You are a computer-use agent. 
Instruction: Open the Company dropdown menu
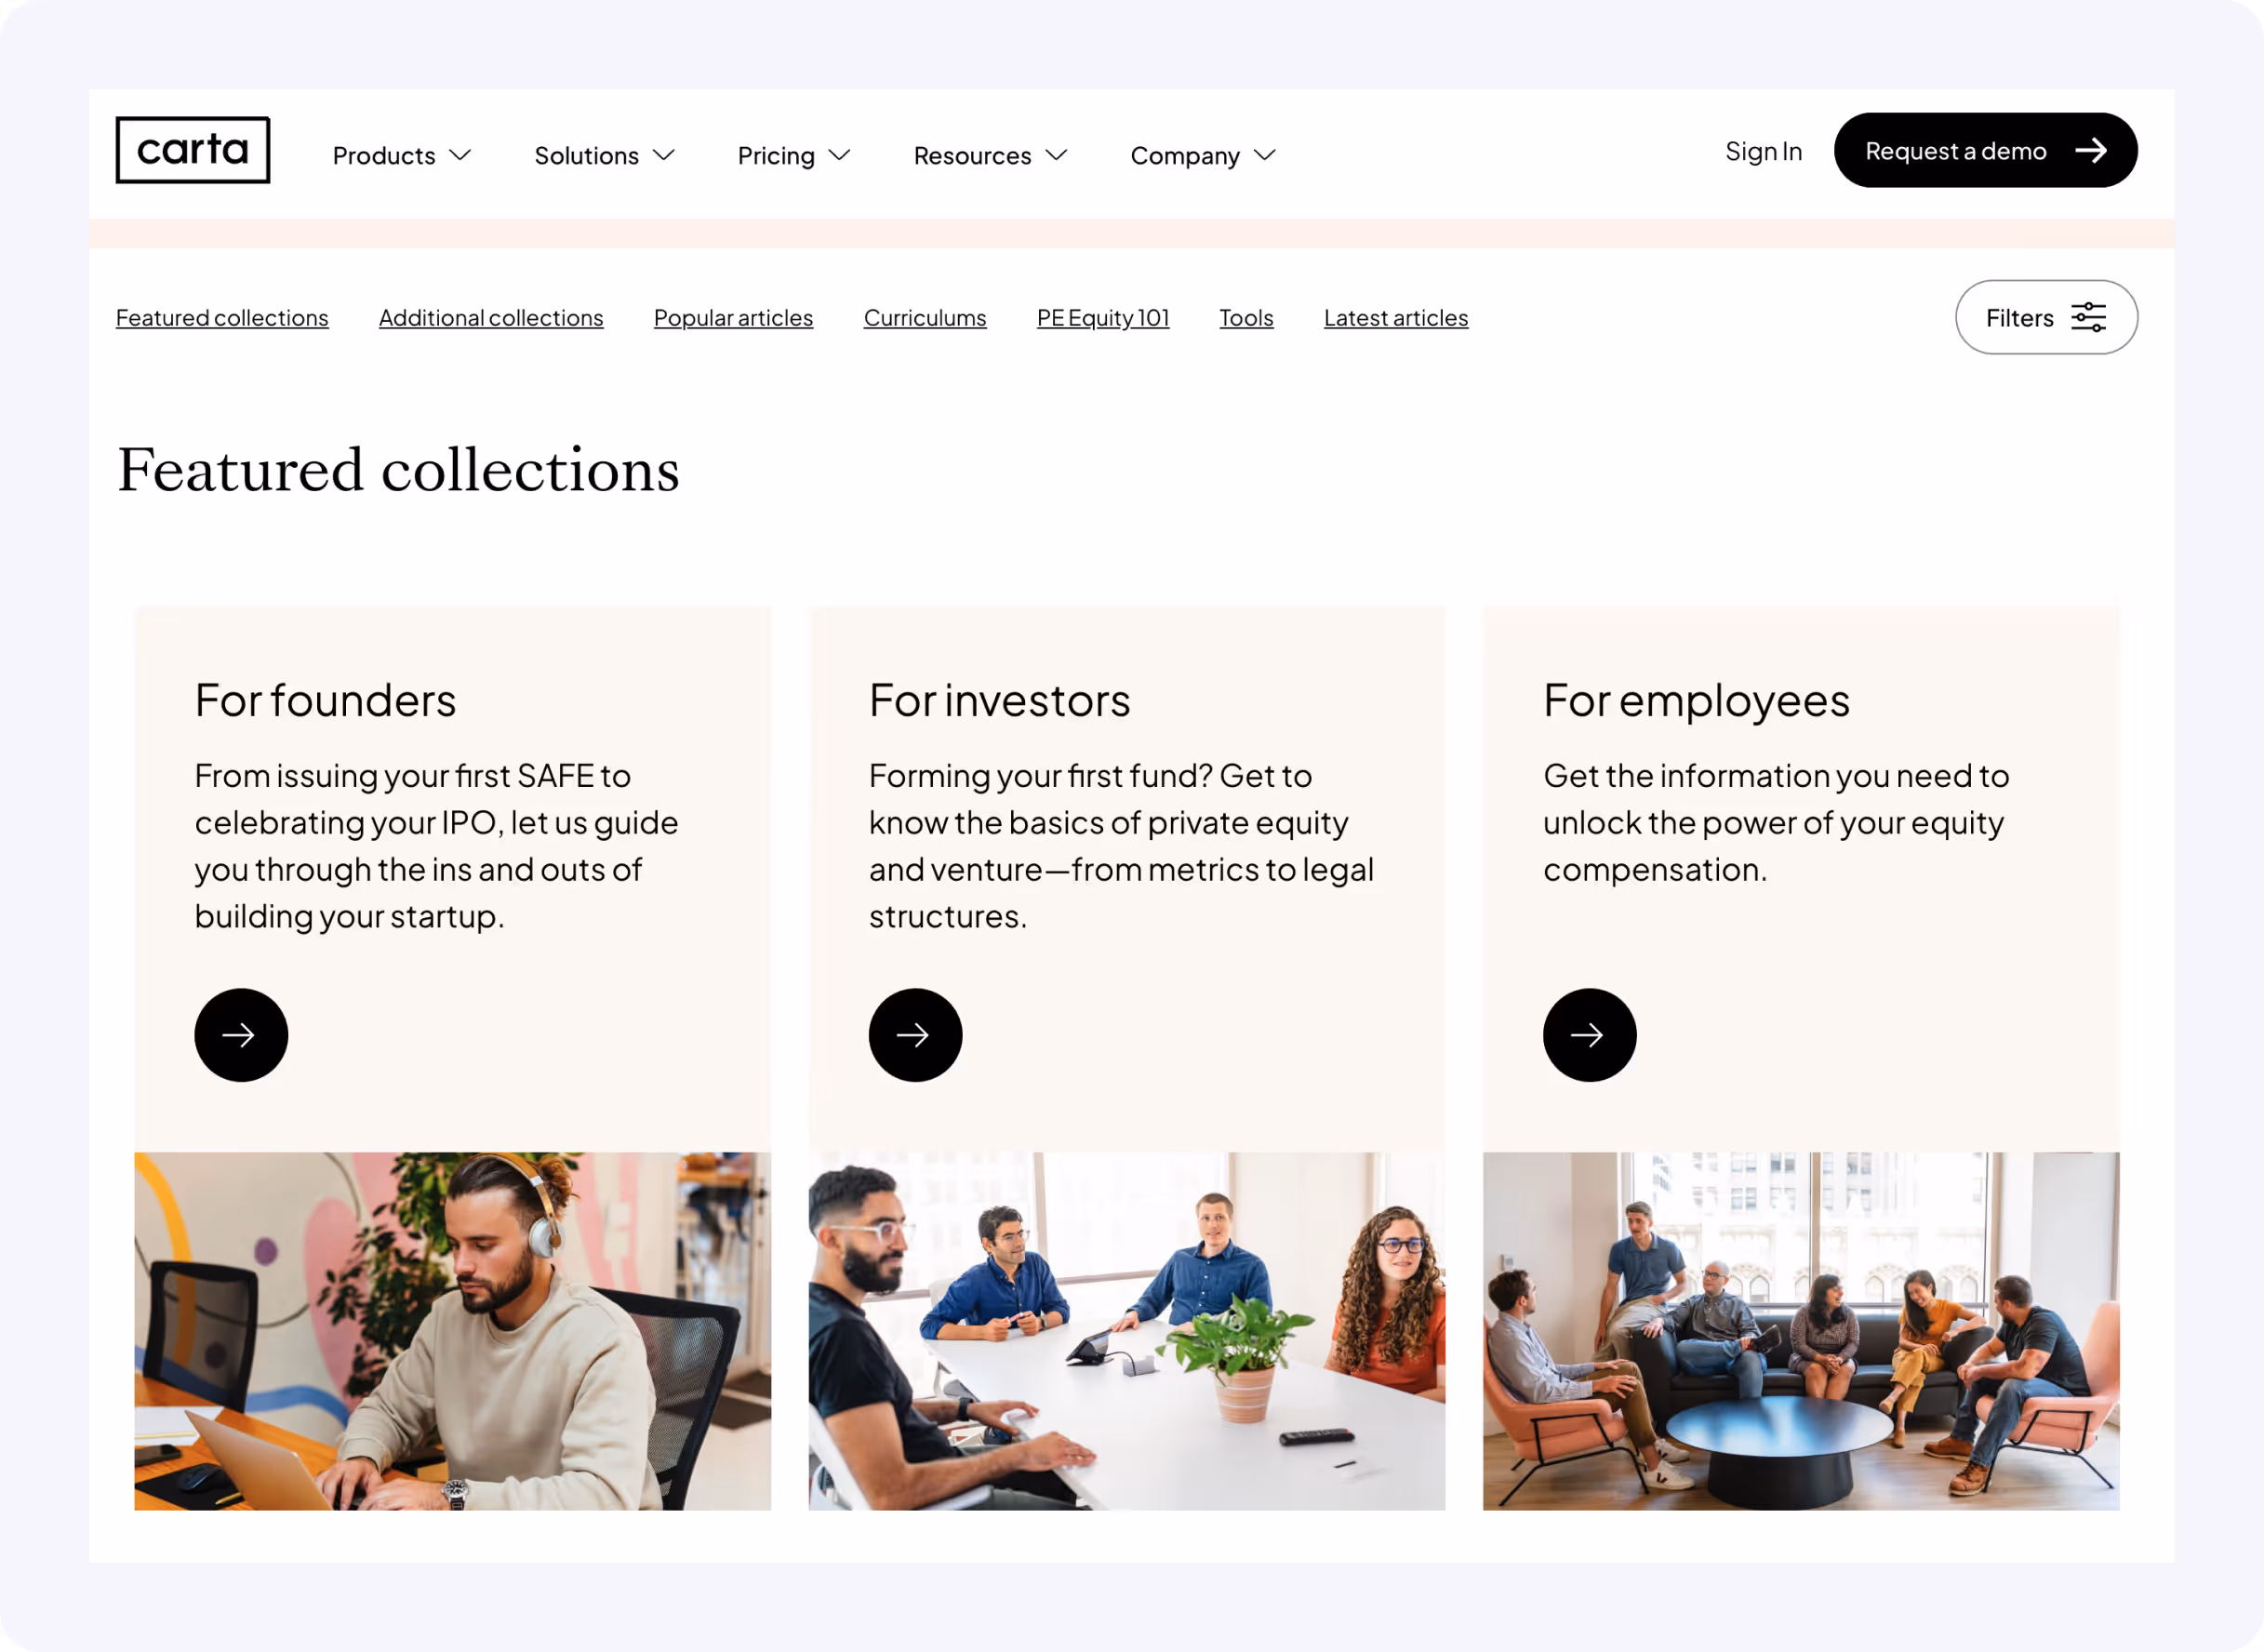point(1203,155)
